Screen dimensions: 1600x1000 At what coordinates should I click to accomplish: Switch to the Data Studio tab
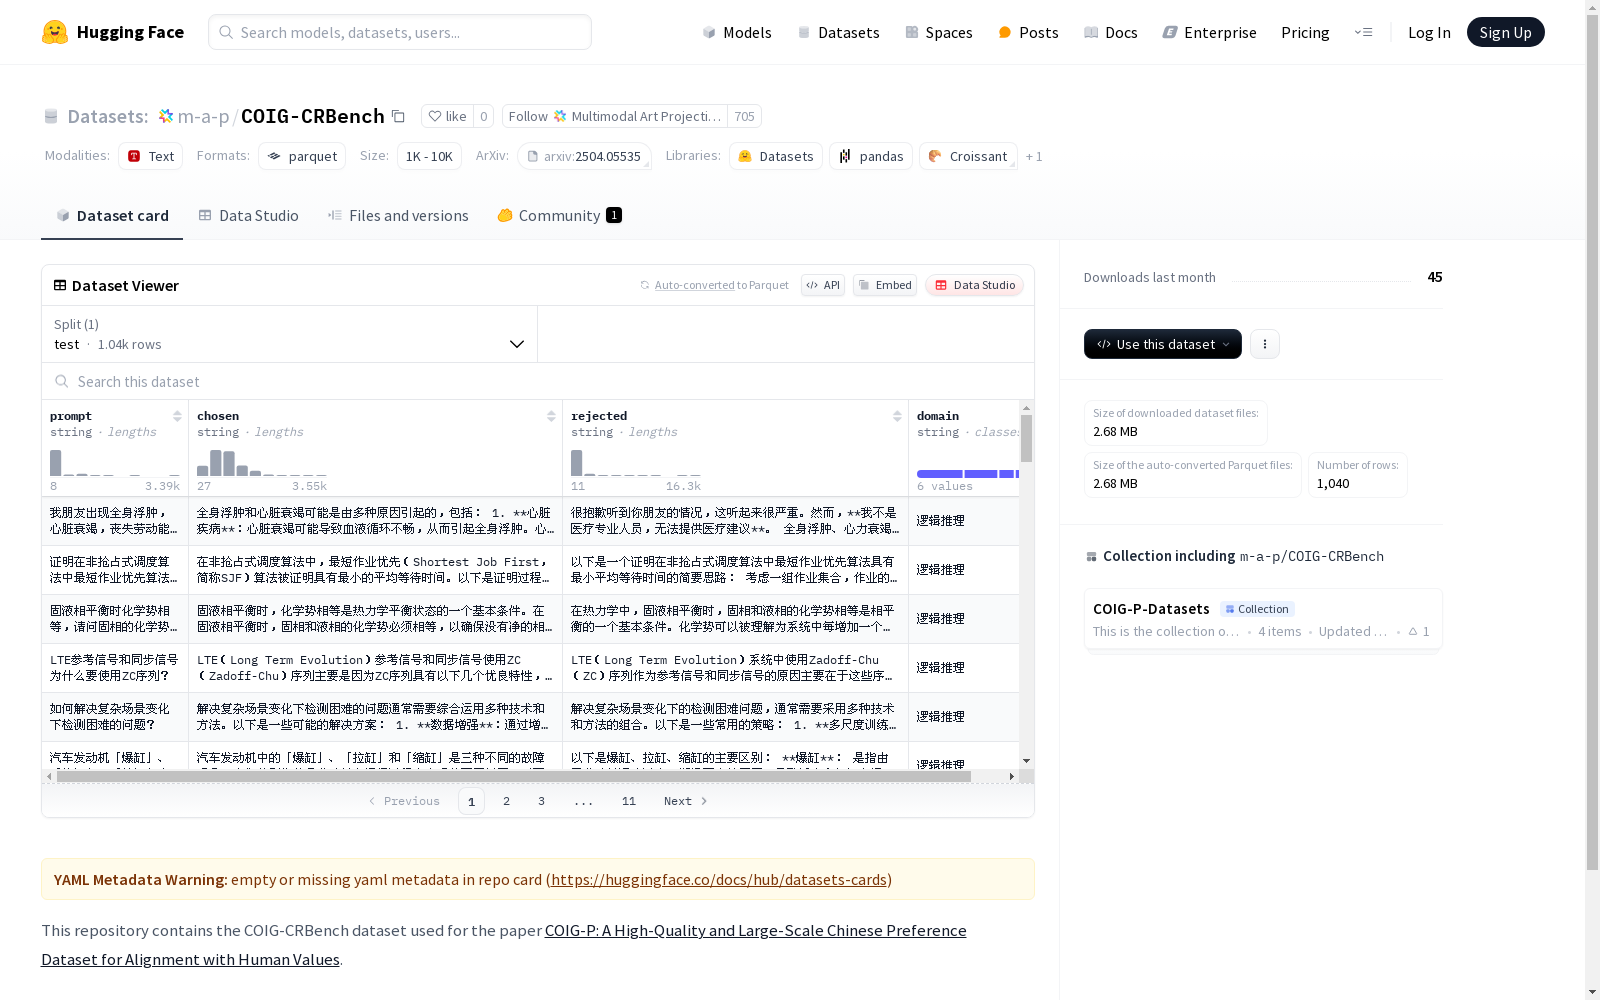tap(249, 216)
